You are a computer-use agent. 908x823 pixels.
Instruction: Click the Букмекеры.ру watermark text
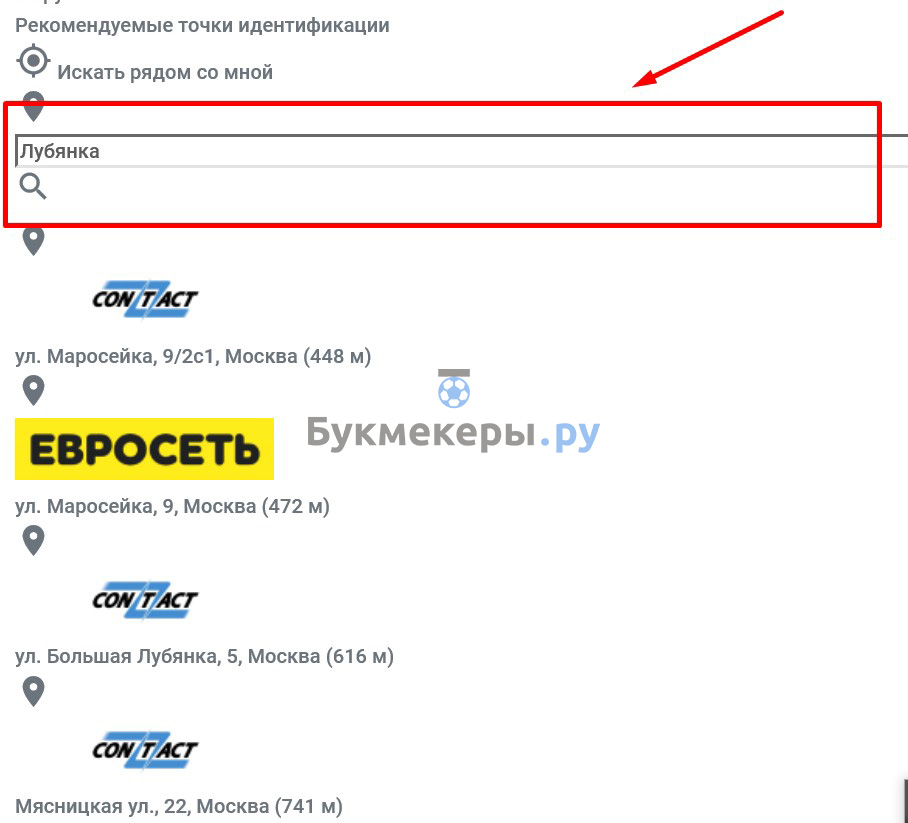tap(453, 433)
